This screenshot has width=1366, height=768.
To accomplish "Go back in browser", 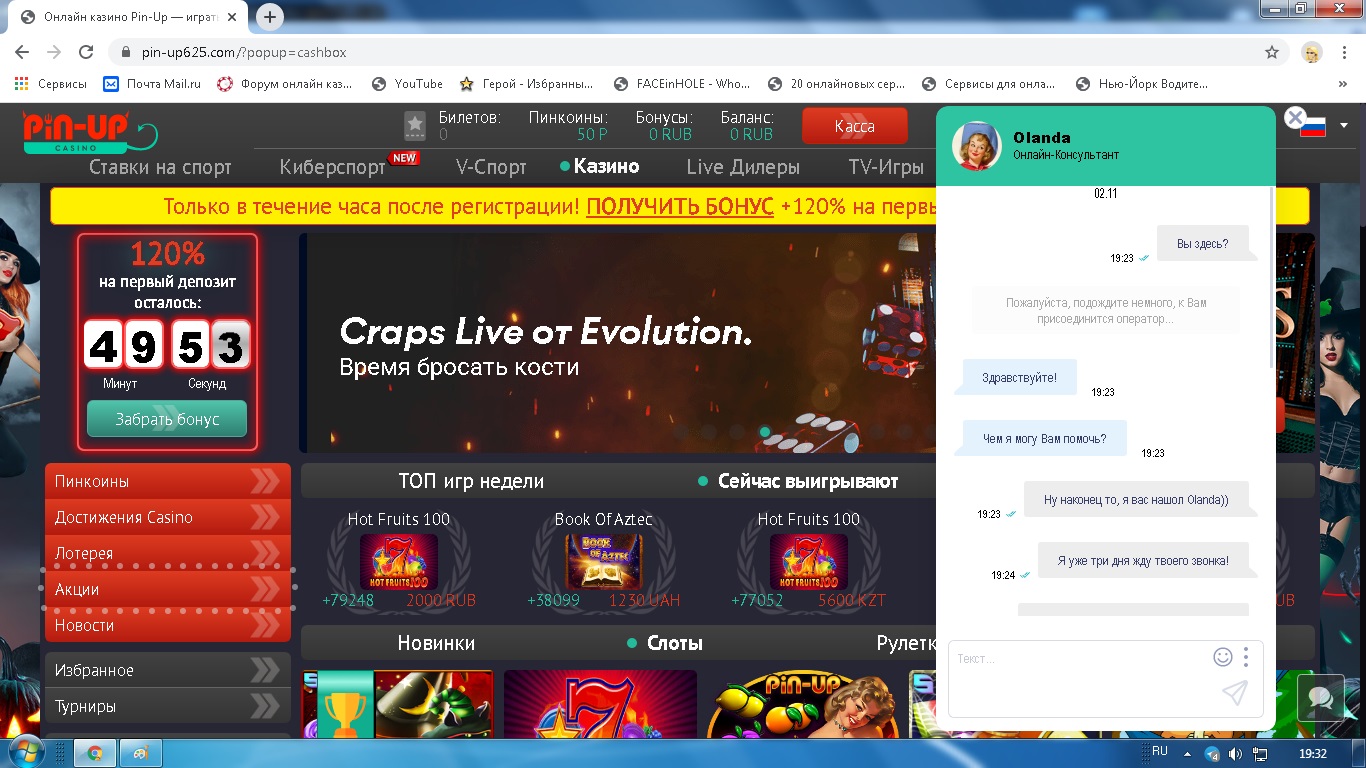I will pos(22,52).
